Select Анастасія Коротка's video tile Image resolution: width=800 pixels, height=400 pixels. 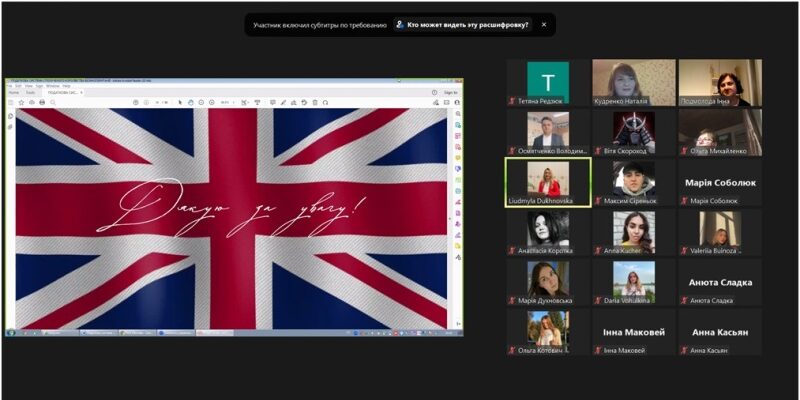548,232
